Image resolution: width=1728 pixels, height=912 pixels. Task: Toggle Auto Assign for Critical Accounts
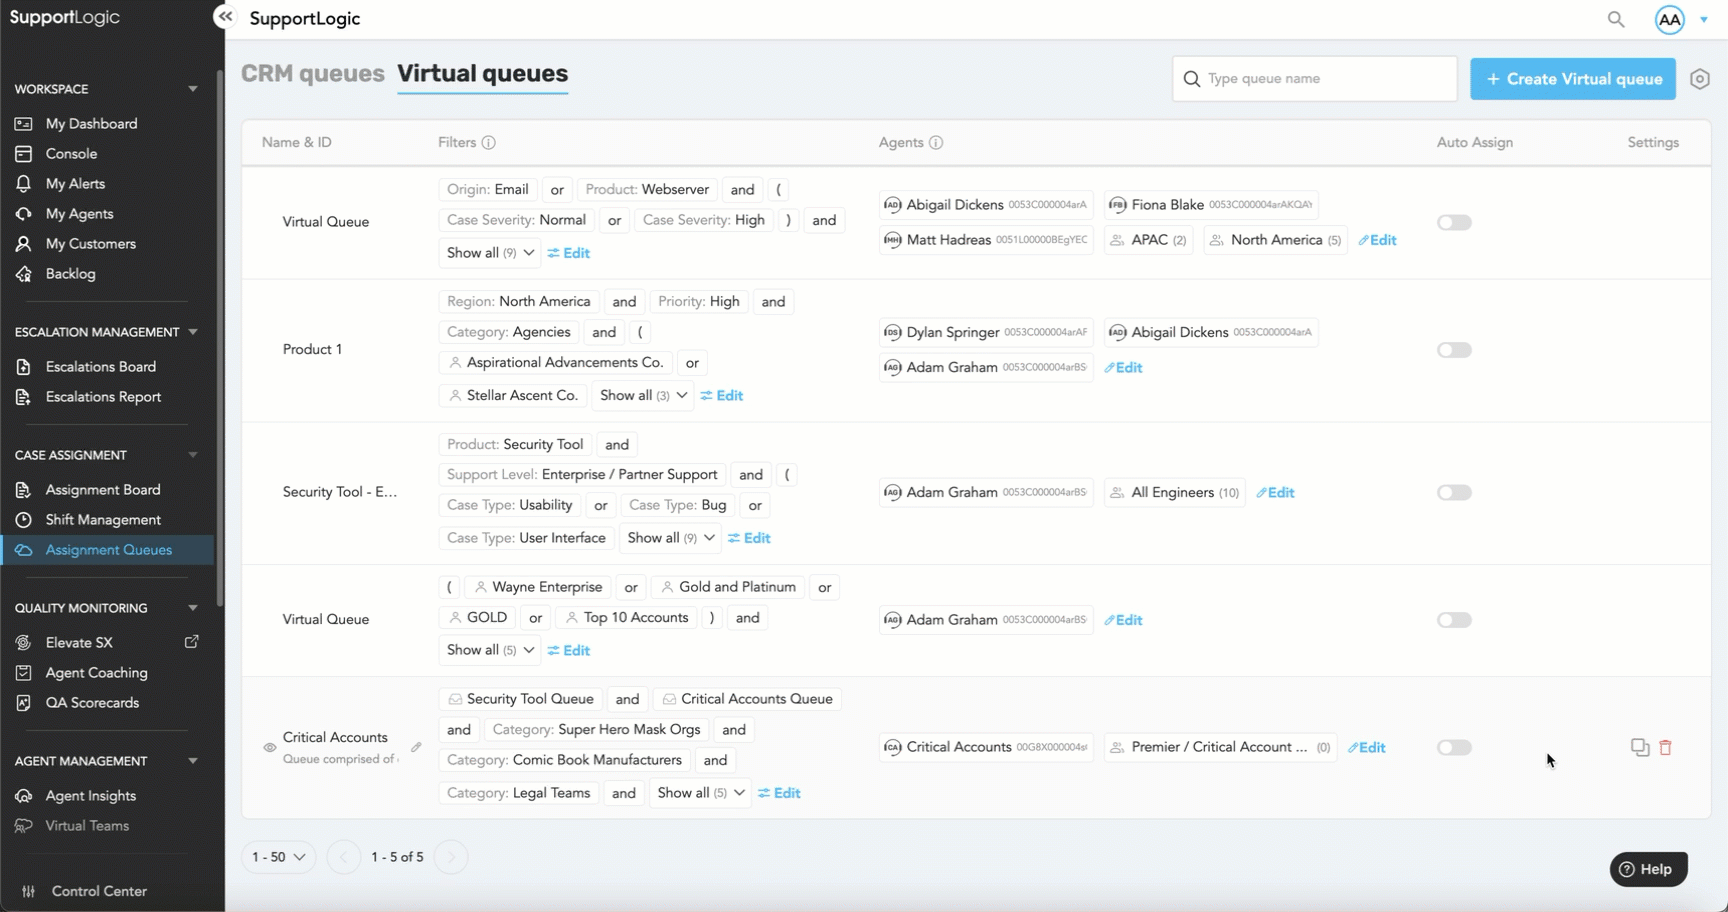coord(1454,748)
